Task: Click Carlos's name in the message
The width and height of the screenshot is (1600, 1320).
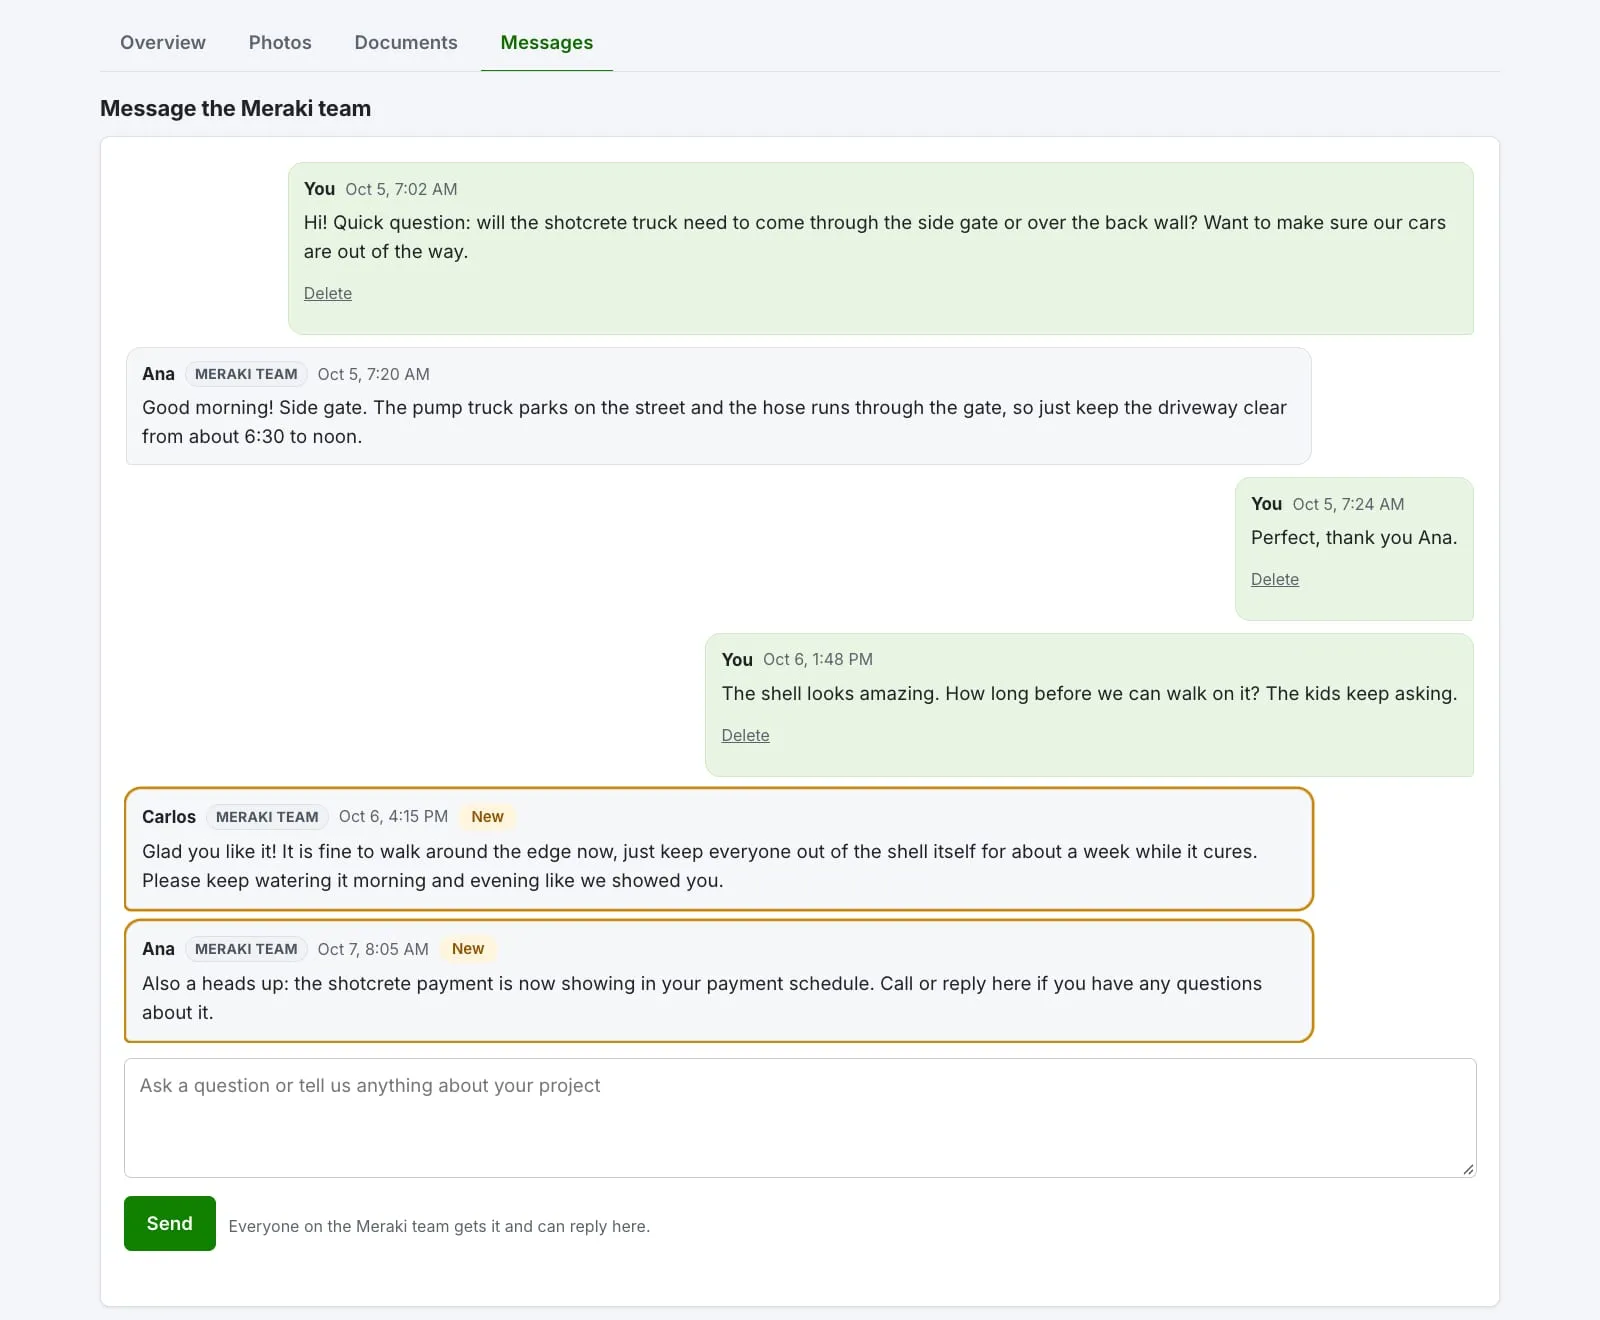Action: tap(169, 817)
